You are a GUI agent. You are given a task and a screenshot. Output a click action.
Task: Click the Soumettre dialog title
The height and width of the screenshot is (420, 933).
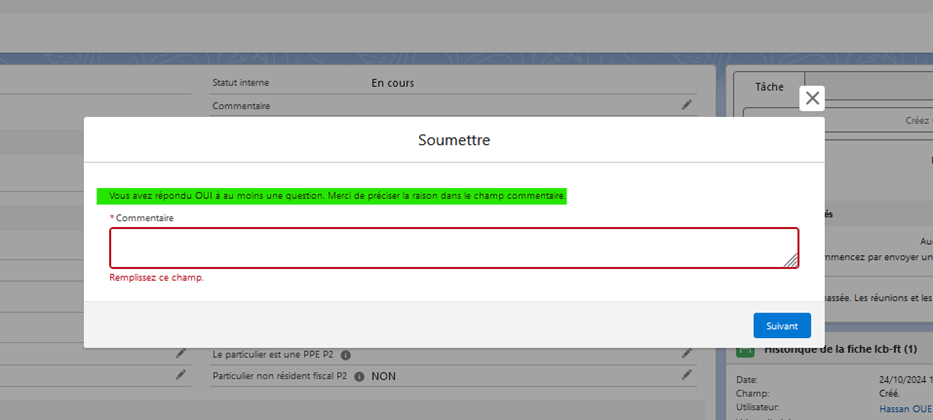coord(454,140)
